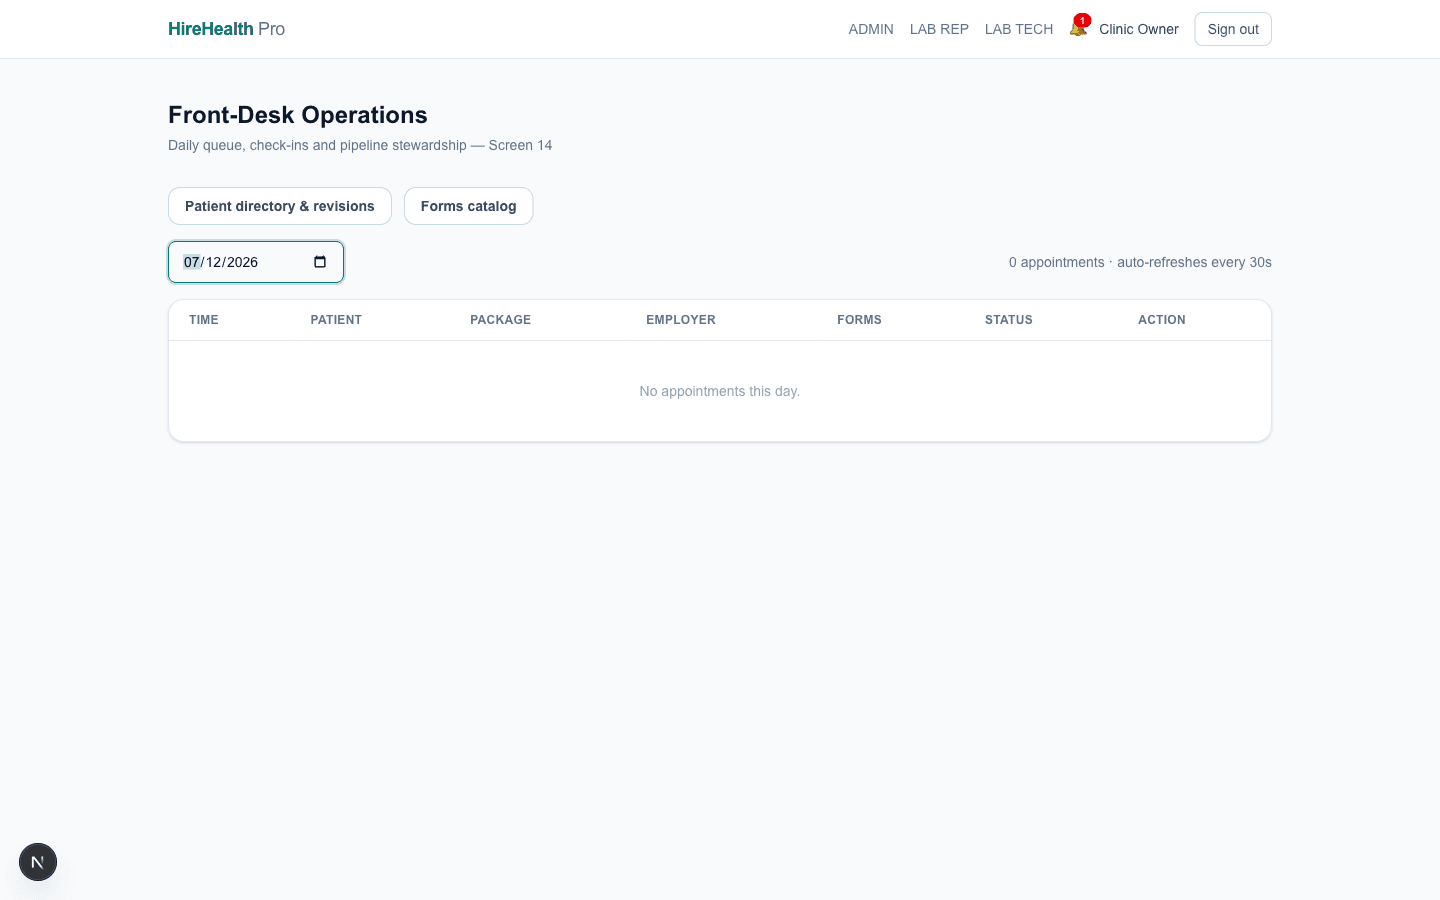Sign out of the account
1440x900 pixels.
pyautogui.click(x=1233, y=29)
